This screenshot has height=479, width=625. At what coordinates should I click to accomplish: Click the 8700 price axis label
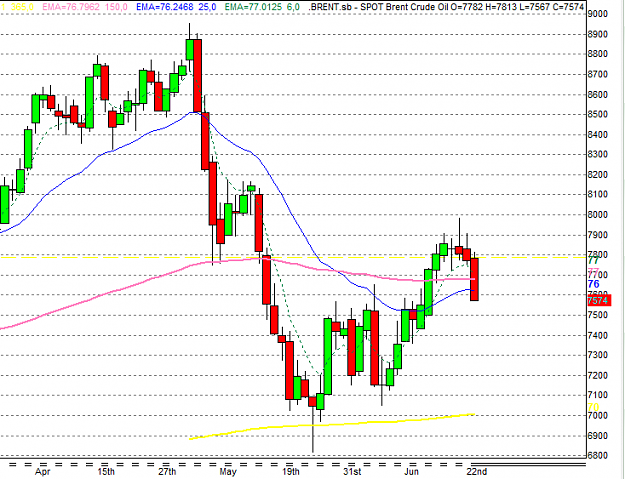point(597,74)
